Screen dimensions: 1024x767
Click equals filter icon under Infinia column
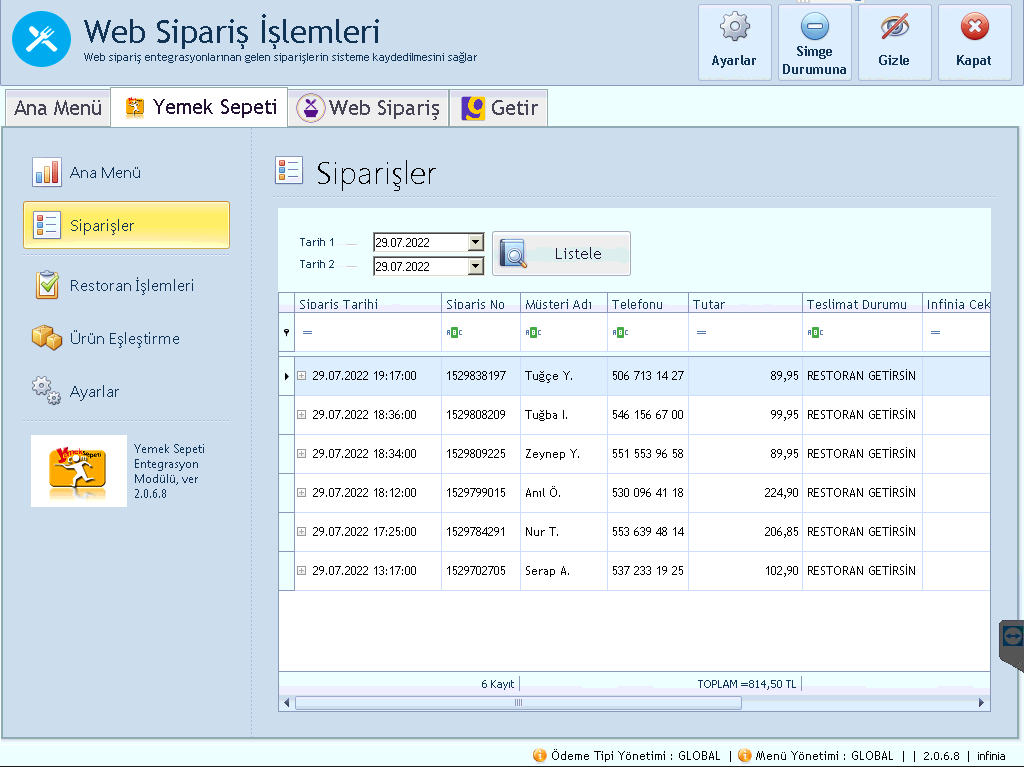(x=935, y=333)
